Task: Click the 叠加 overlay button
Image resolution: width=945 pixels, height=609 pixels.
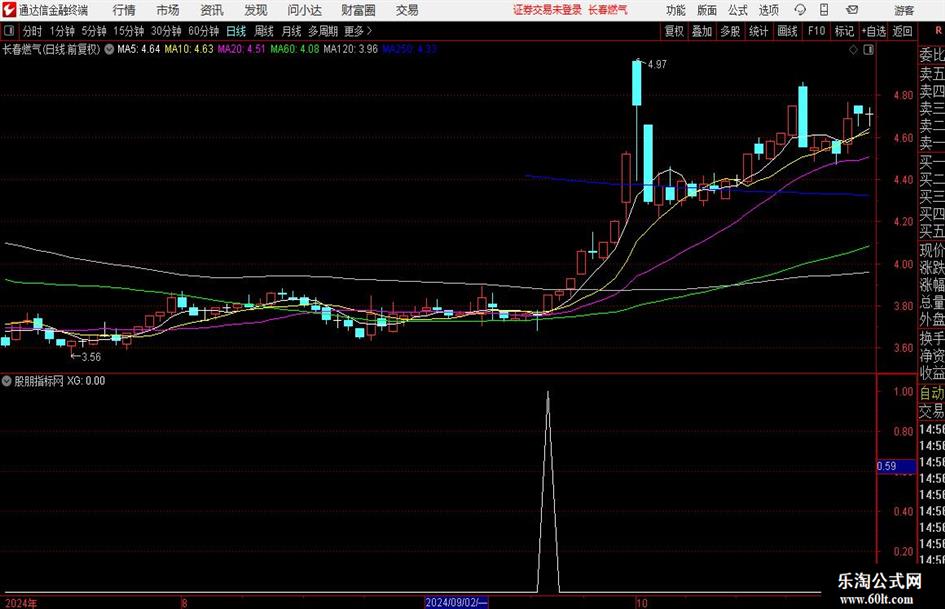Action: [x=702, y=31]
